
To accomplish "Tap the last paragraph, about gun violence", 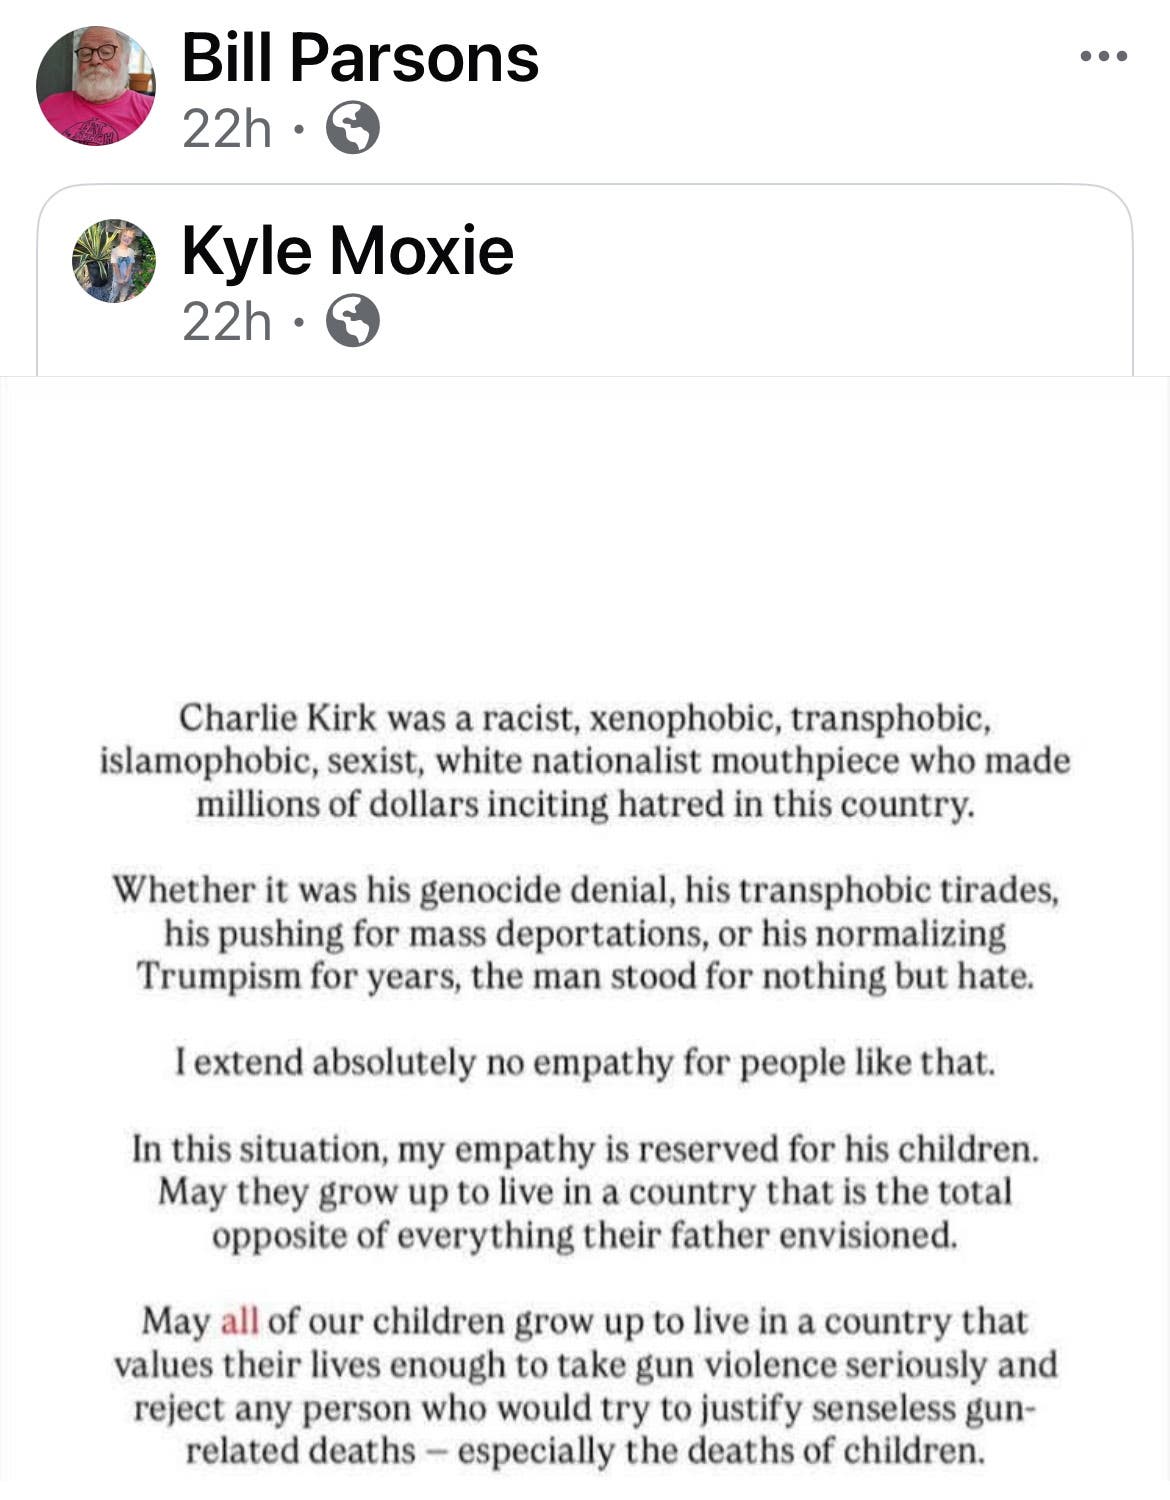I will point(585,1386).
